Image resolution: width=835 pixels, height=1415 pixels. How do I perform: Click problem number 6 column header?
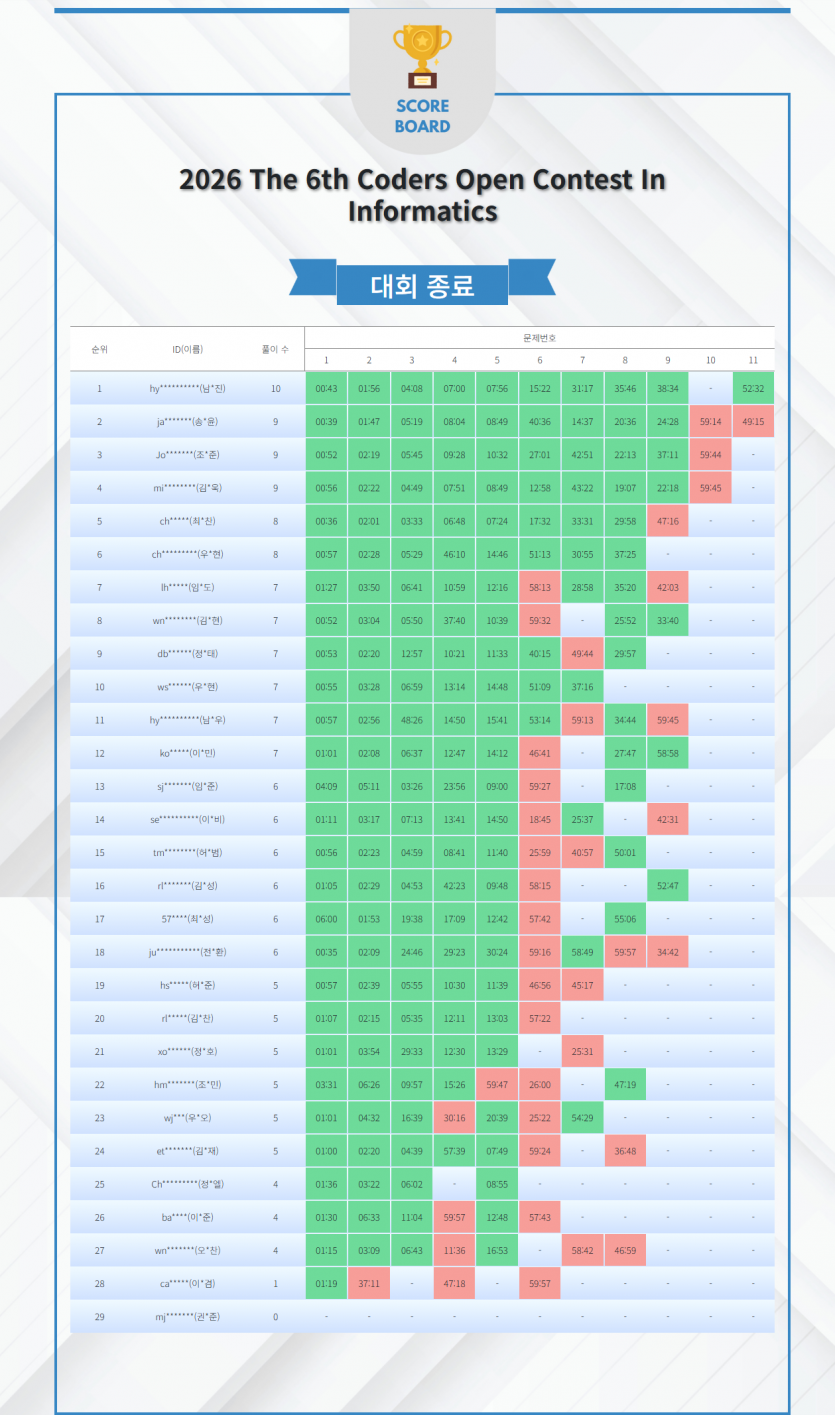click(x=539, y=360)
